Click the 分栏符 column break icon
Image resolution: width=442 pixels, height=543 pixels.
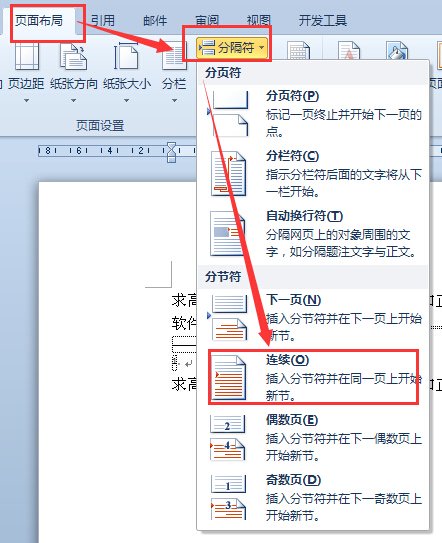pos(228,173)
